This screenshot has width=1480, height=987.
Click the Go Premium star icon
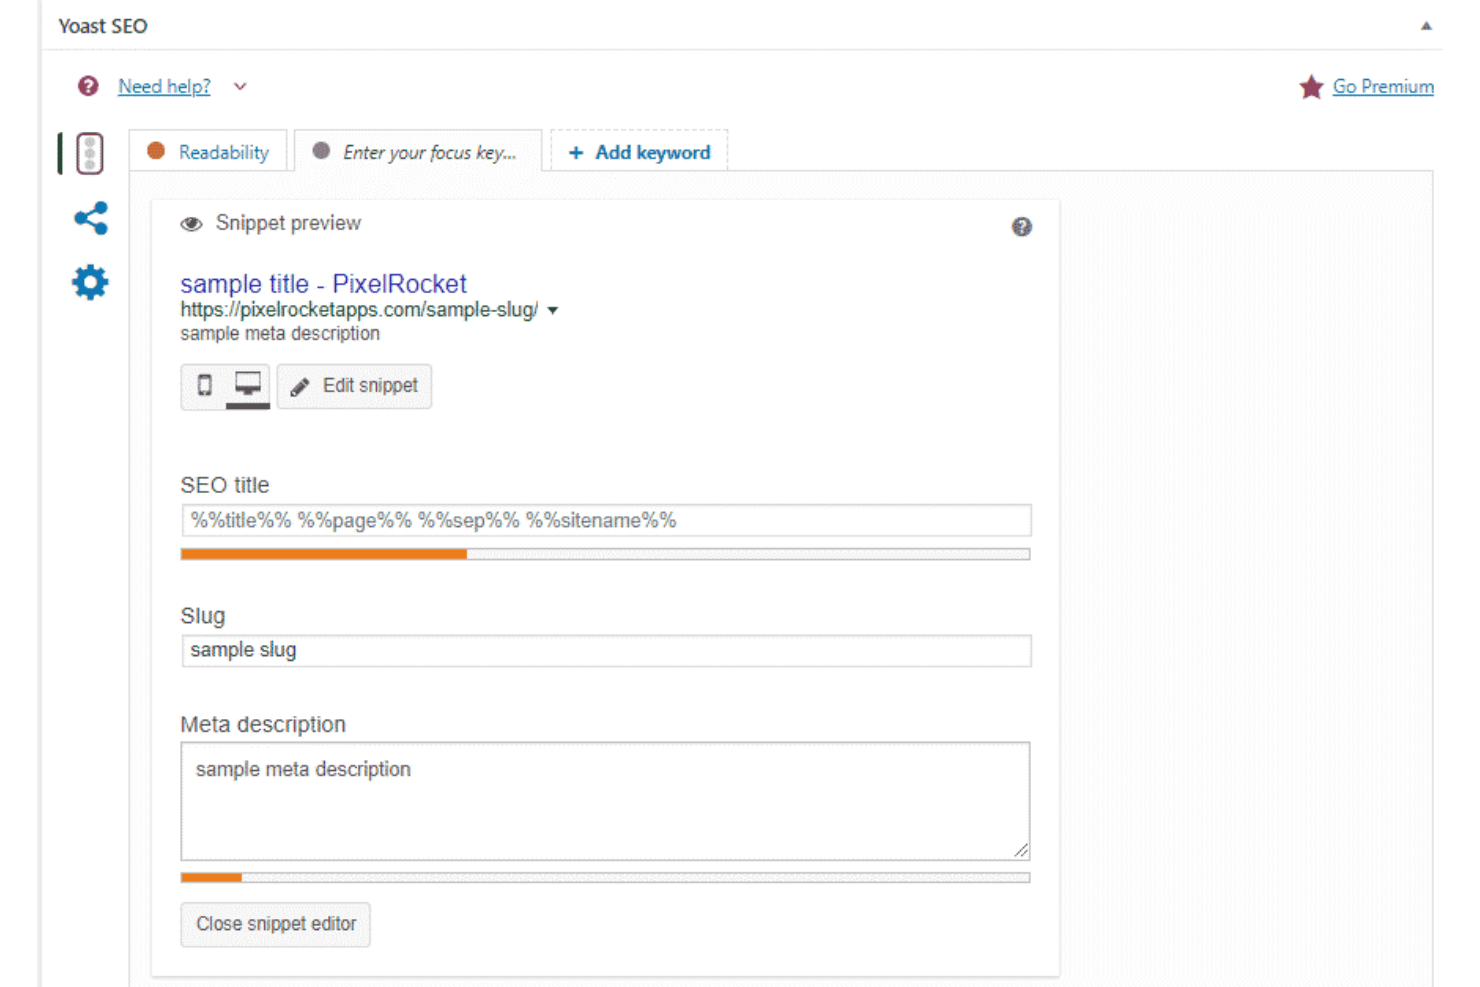[x=1311, y=87]
